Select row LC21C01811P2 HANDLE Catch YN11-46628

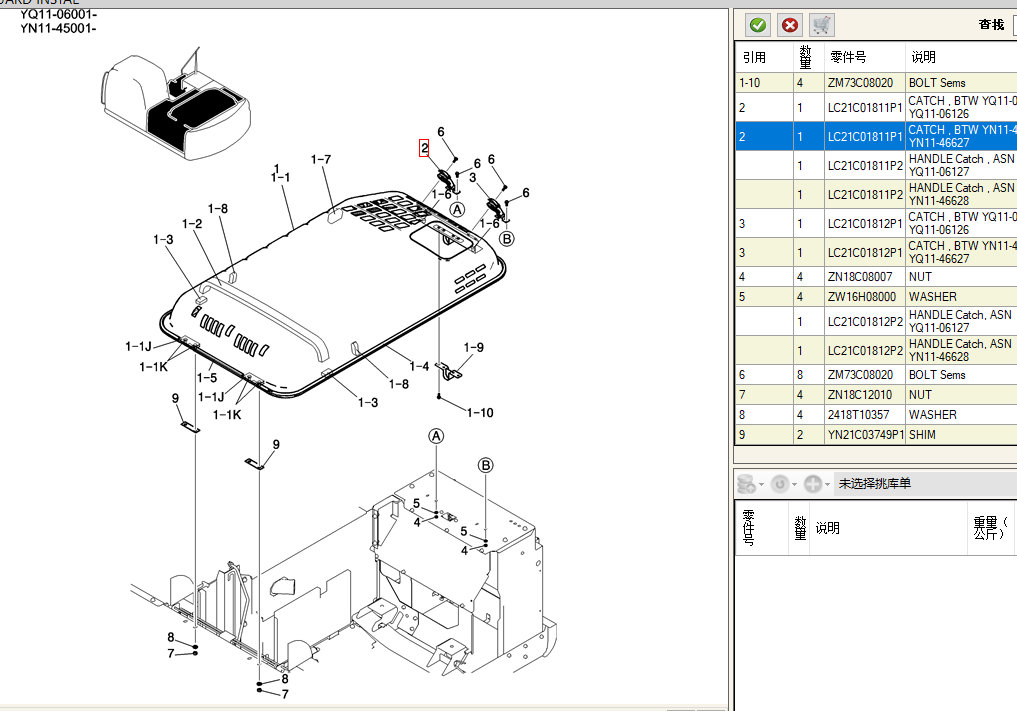876,194
